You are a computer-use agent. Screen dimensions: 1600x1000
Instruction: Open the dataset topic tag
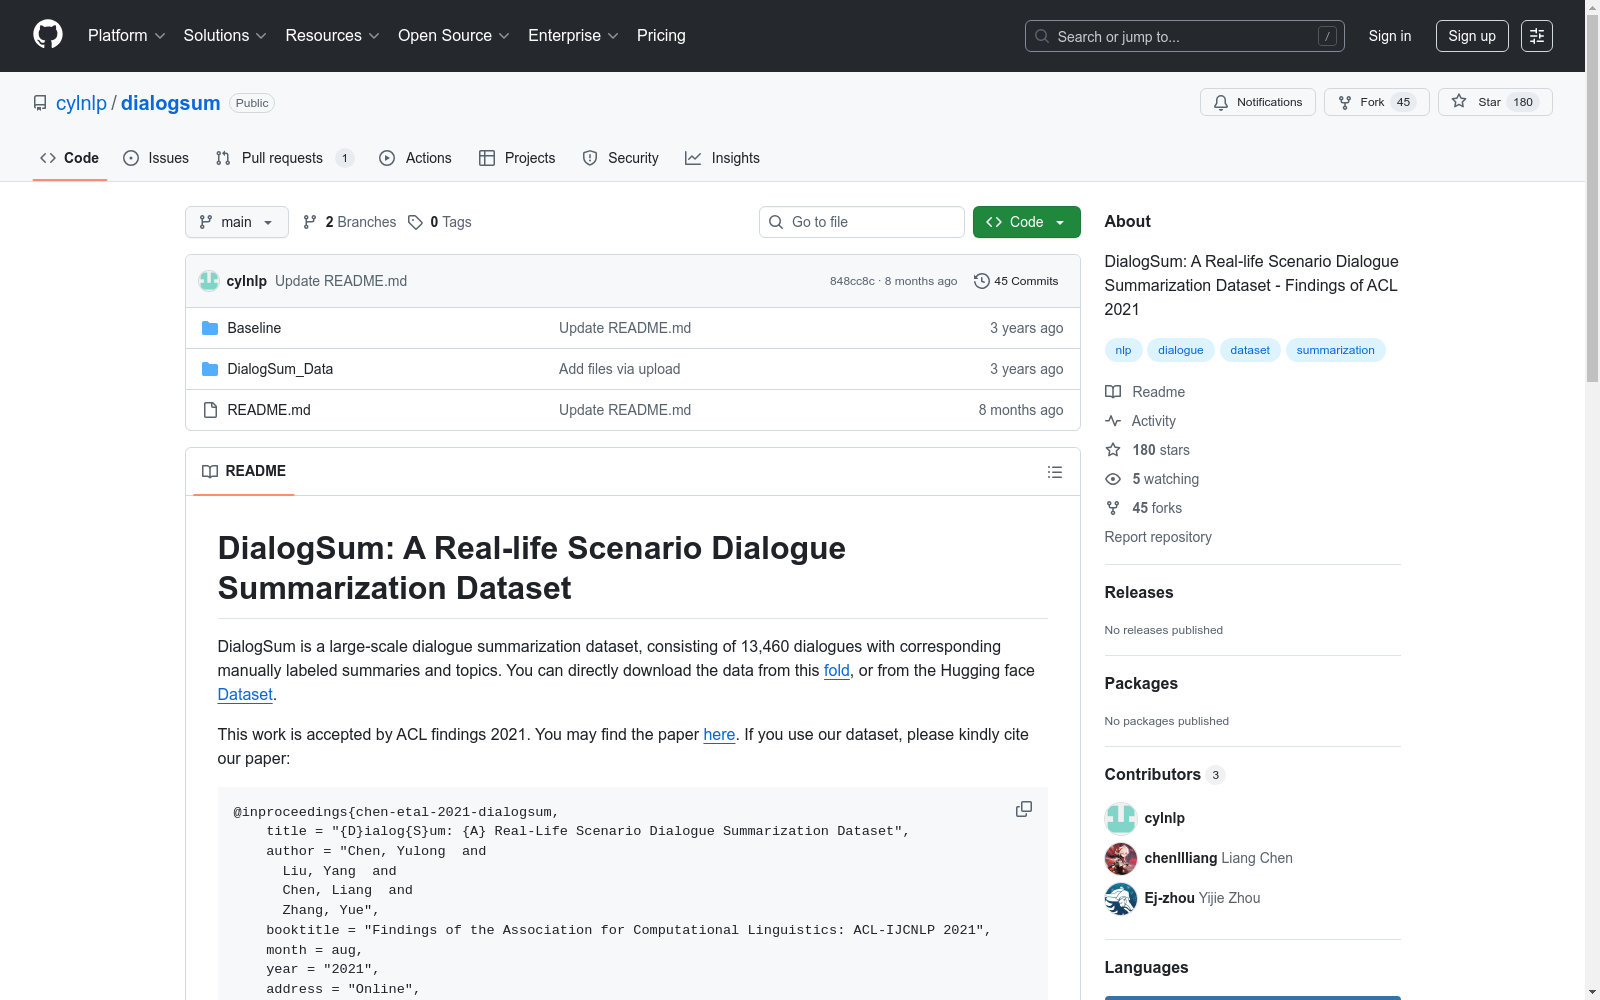(1250, 350)
